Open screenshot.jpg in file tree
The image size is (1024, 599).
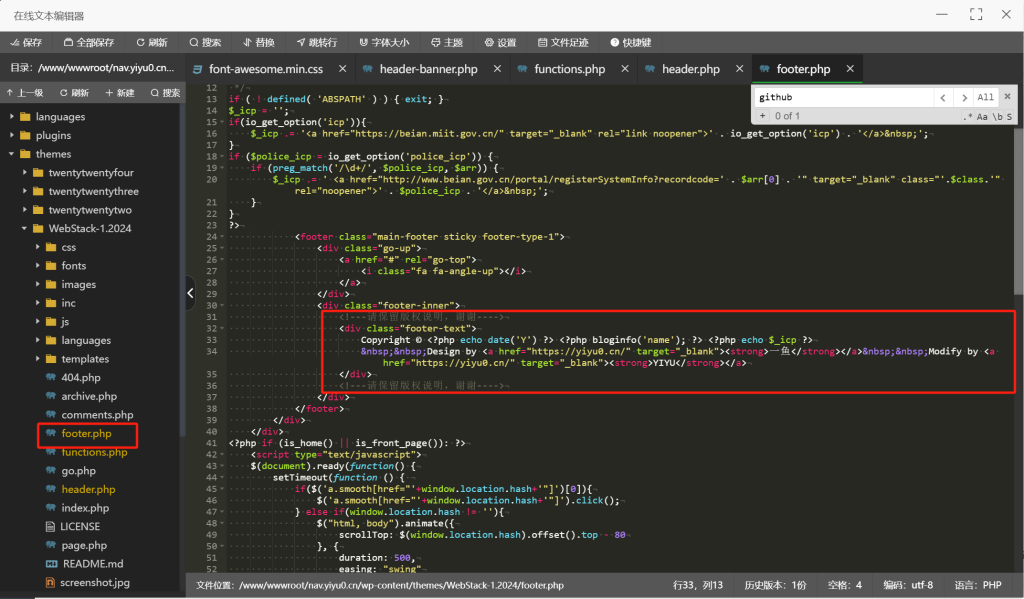(x=95, y=583)
